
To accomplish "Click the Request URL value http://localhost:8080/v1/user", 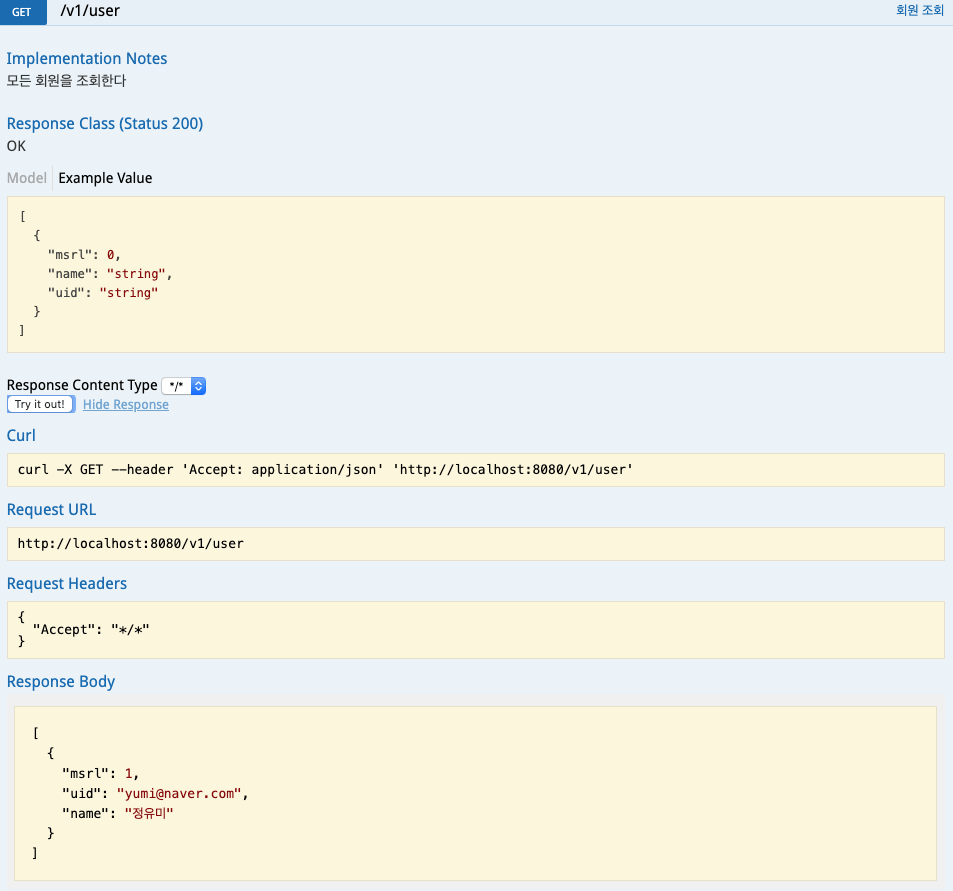I will coord(131,543).
